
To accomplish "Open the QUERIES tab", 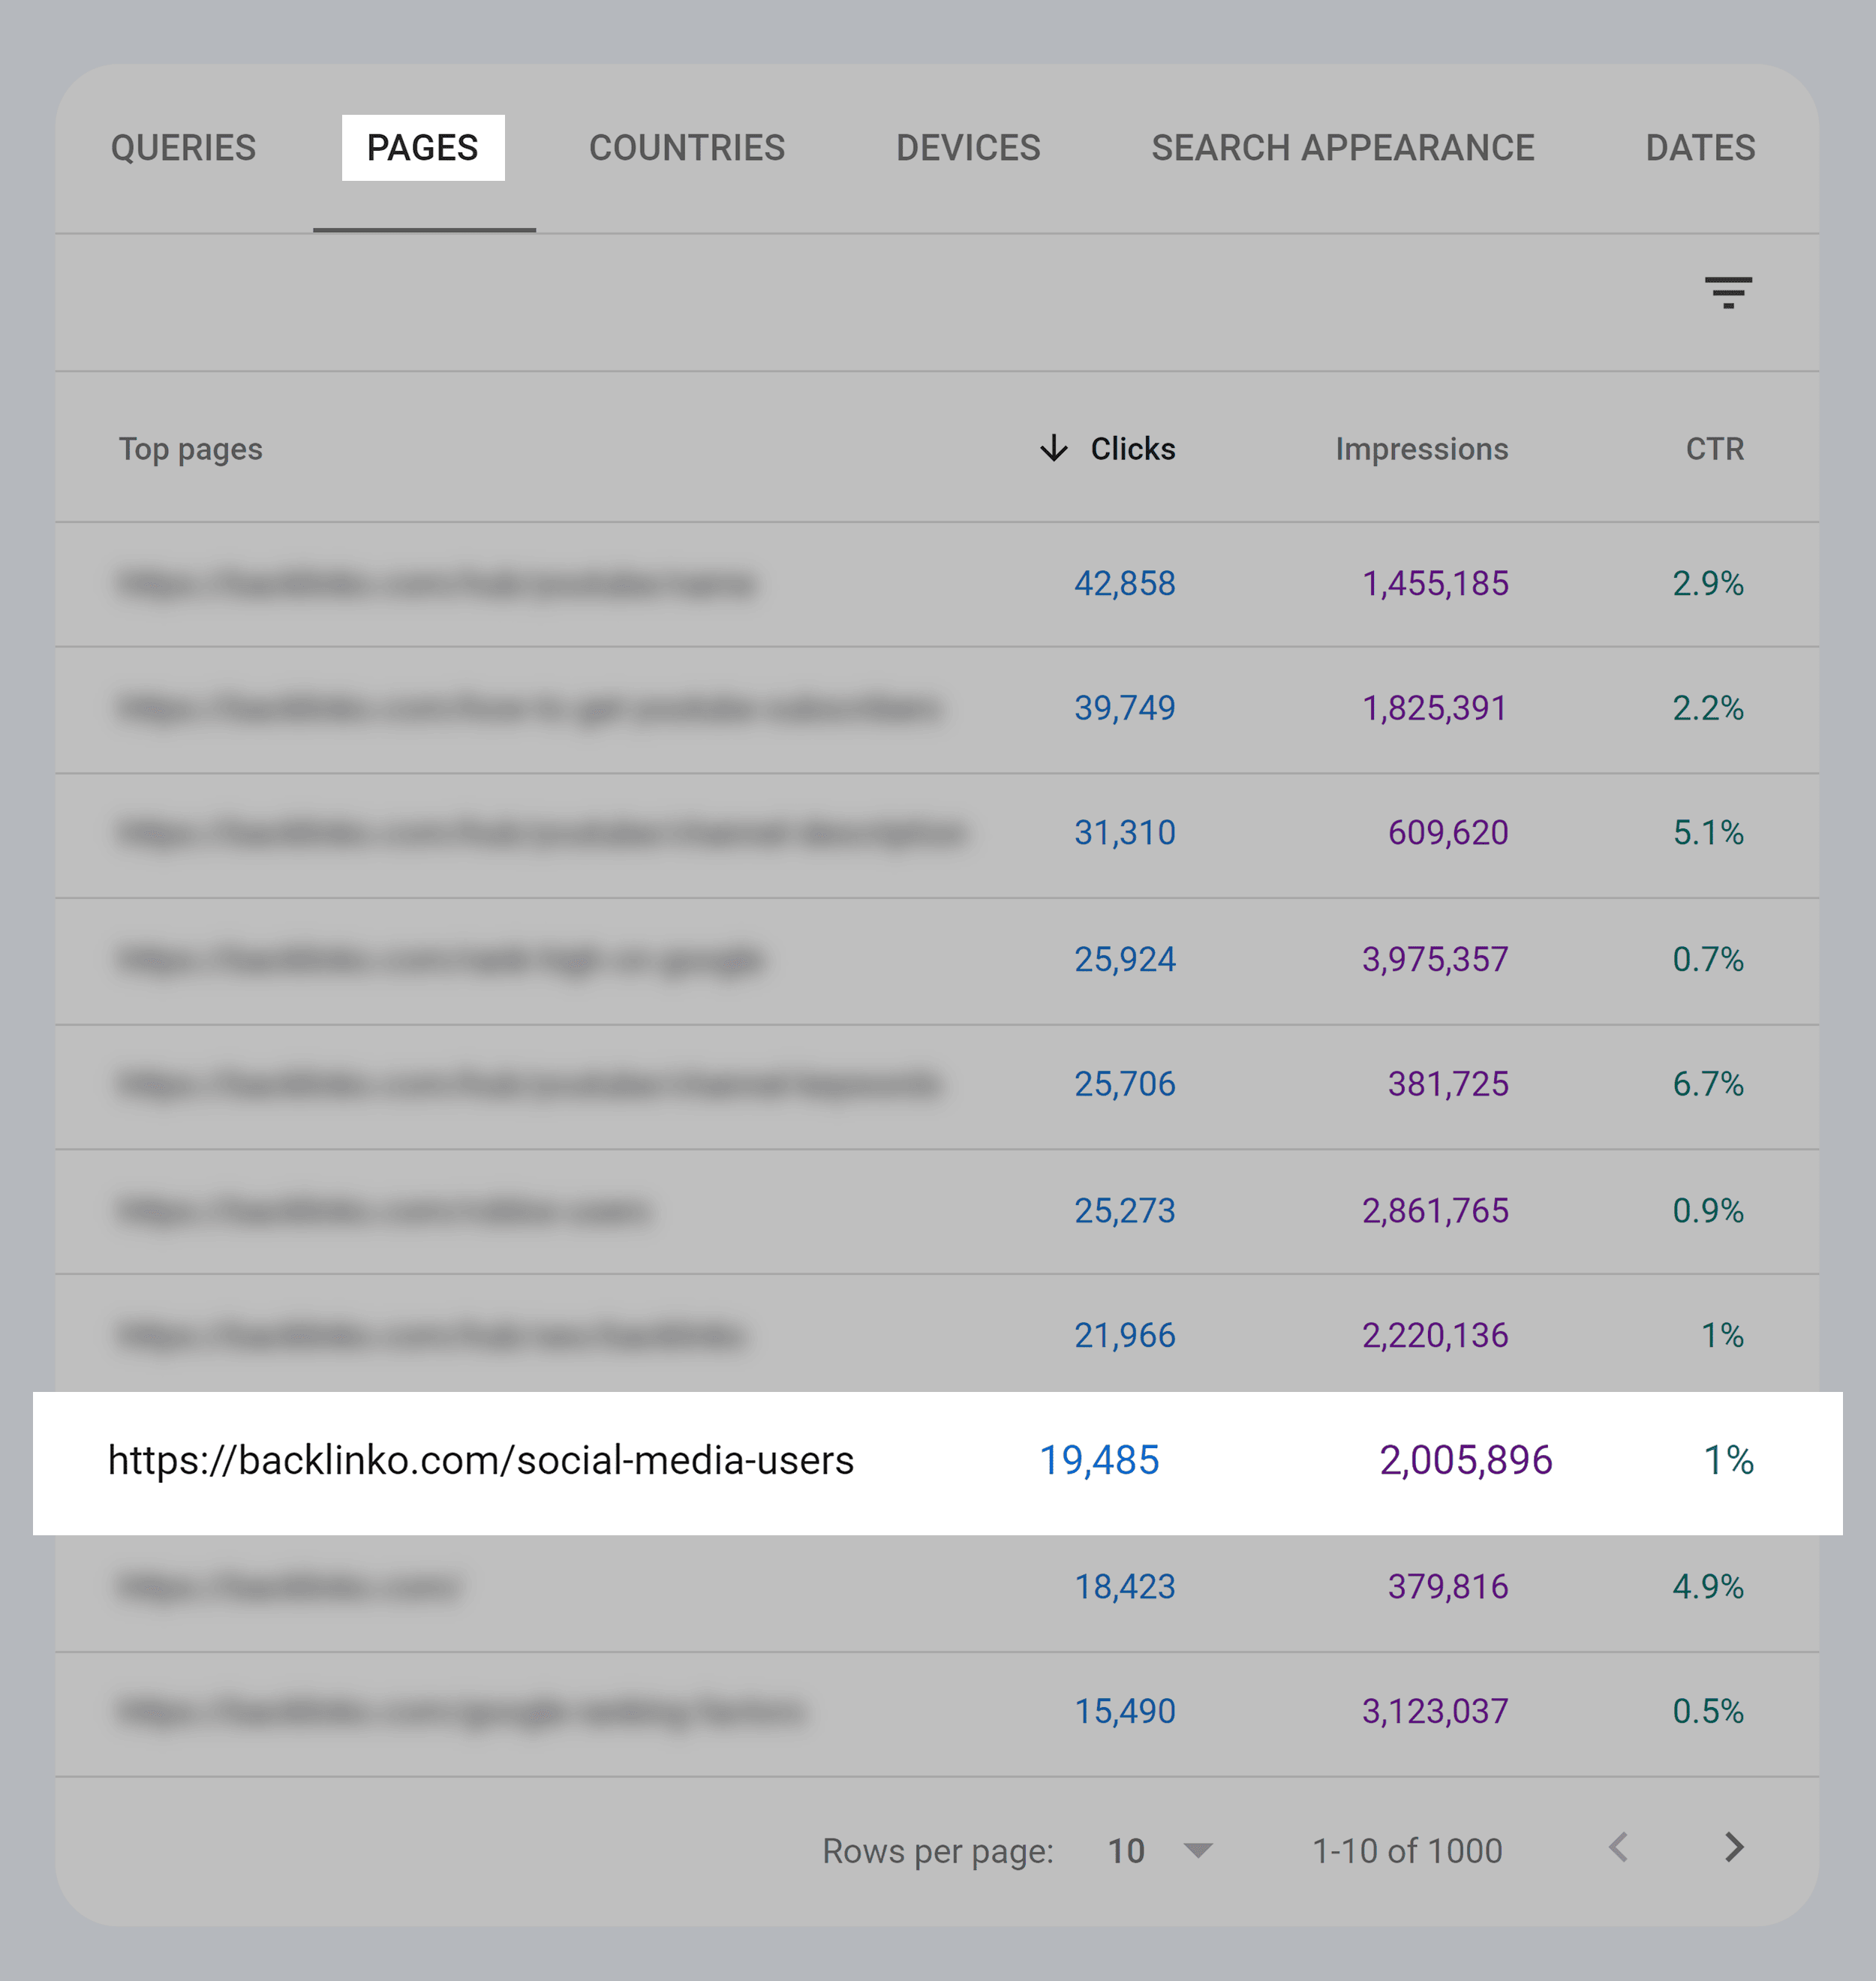I will (x=184, y=148).
